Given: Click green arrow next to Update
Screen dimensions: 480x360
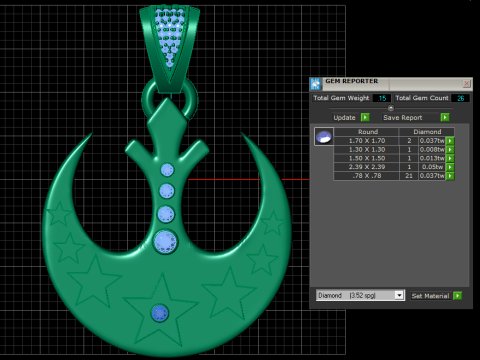Looking at the screenshot, I should (365, 117).
